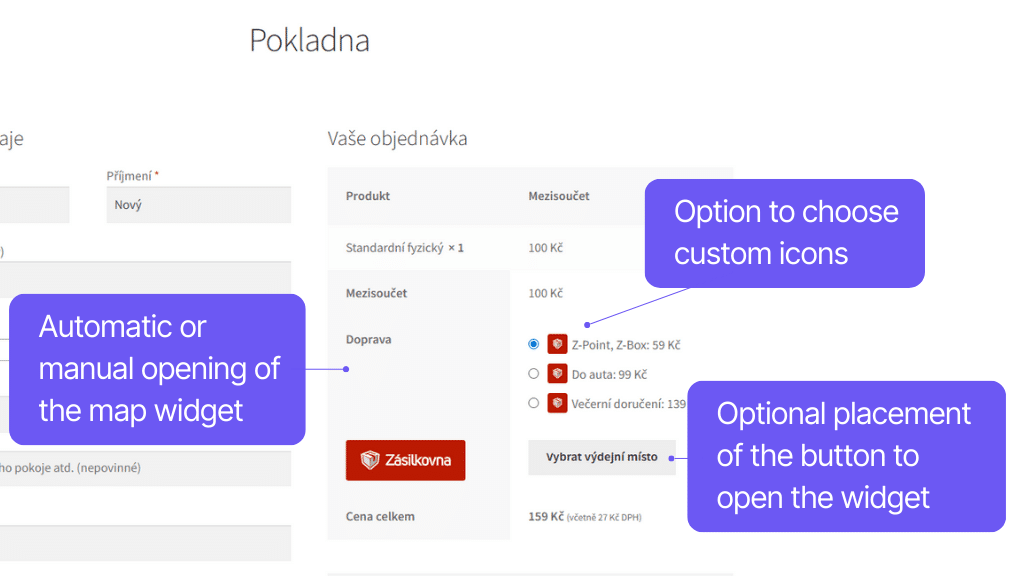
Task: Click the red cube icon next to Do auta
Action: [557, 373]
